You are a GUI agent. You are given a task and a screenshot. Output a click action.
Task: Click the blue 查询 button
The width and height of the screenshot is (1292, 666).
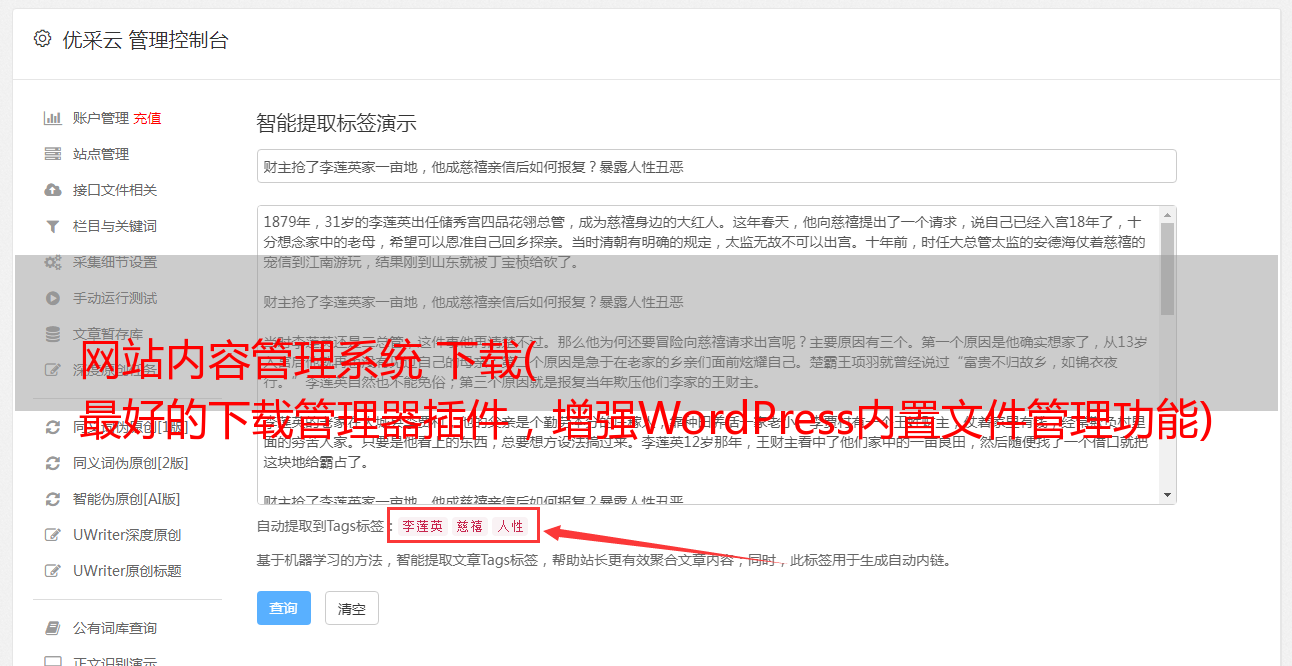coord(284,608)
